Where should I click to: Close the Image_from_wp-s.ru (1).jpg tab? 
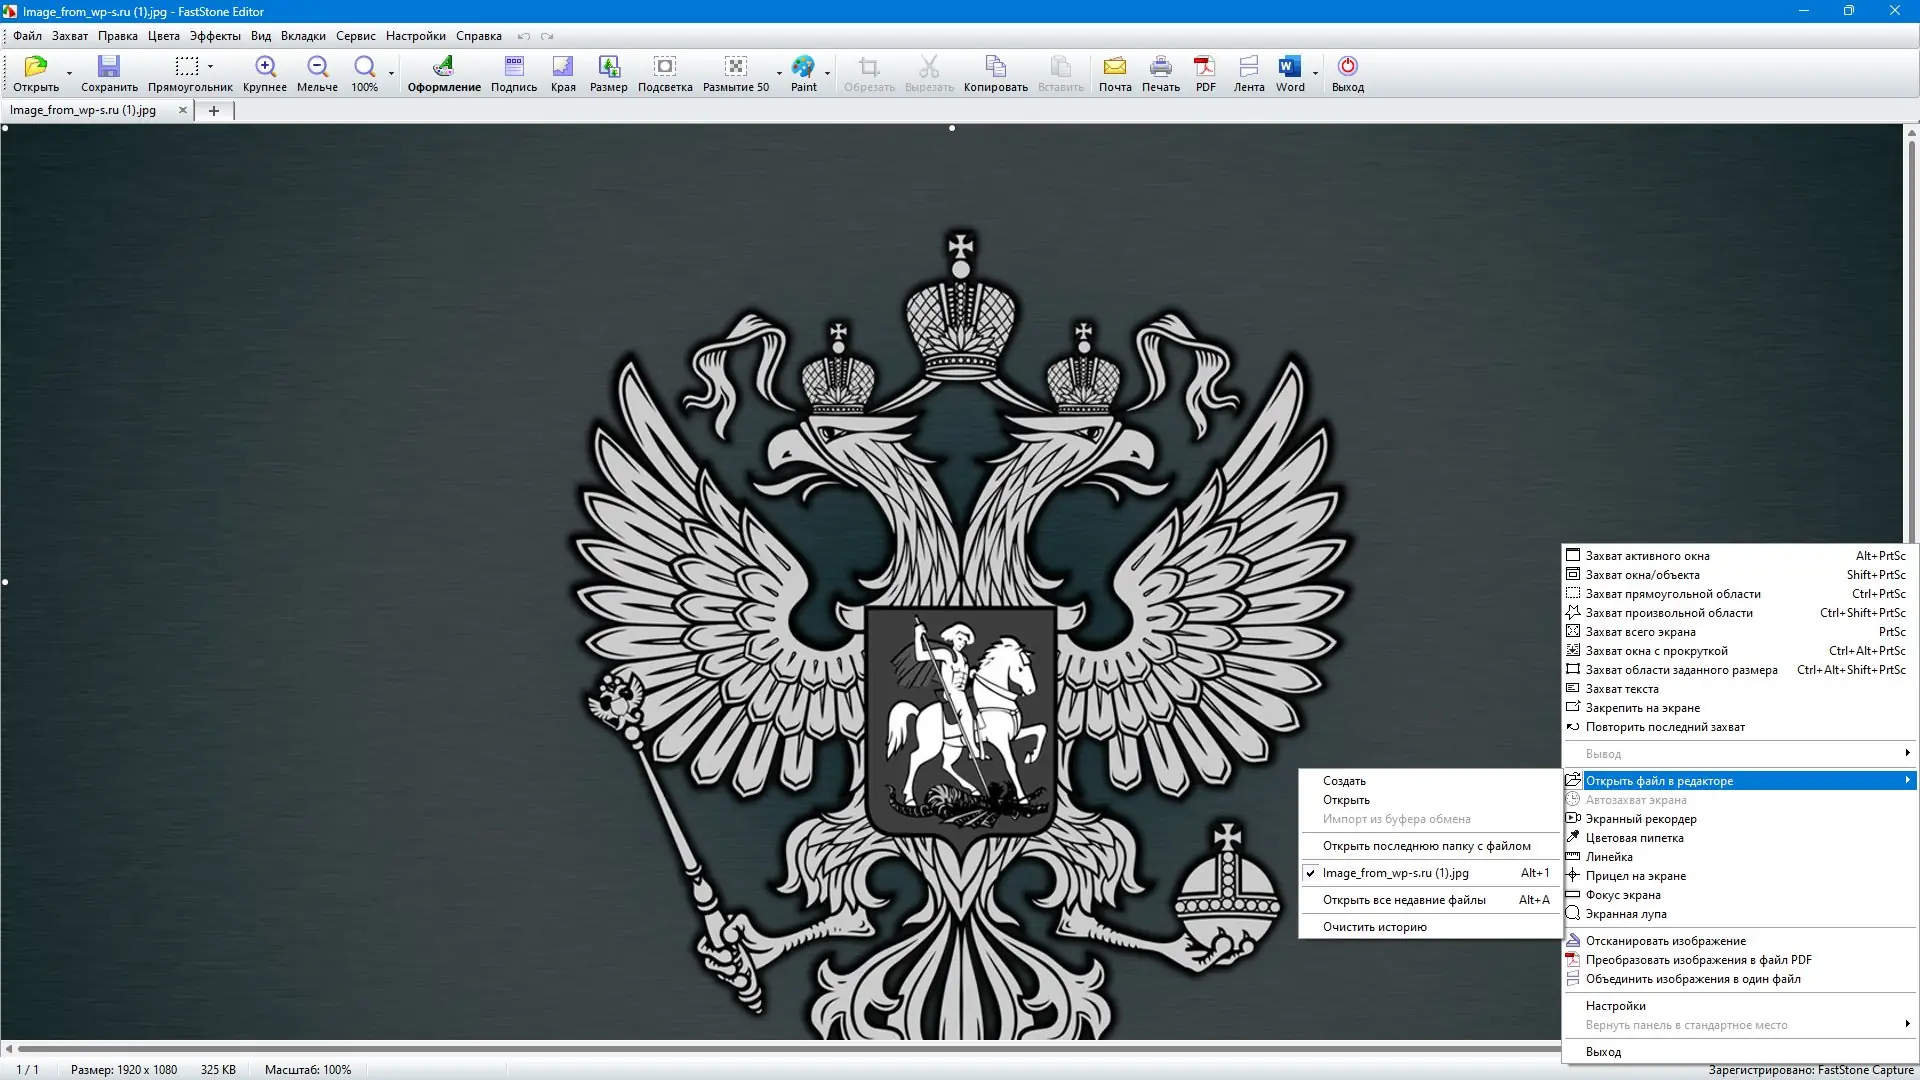click(x=182, y=110)
